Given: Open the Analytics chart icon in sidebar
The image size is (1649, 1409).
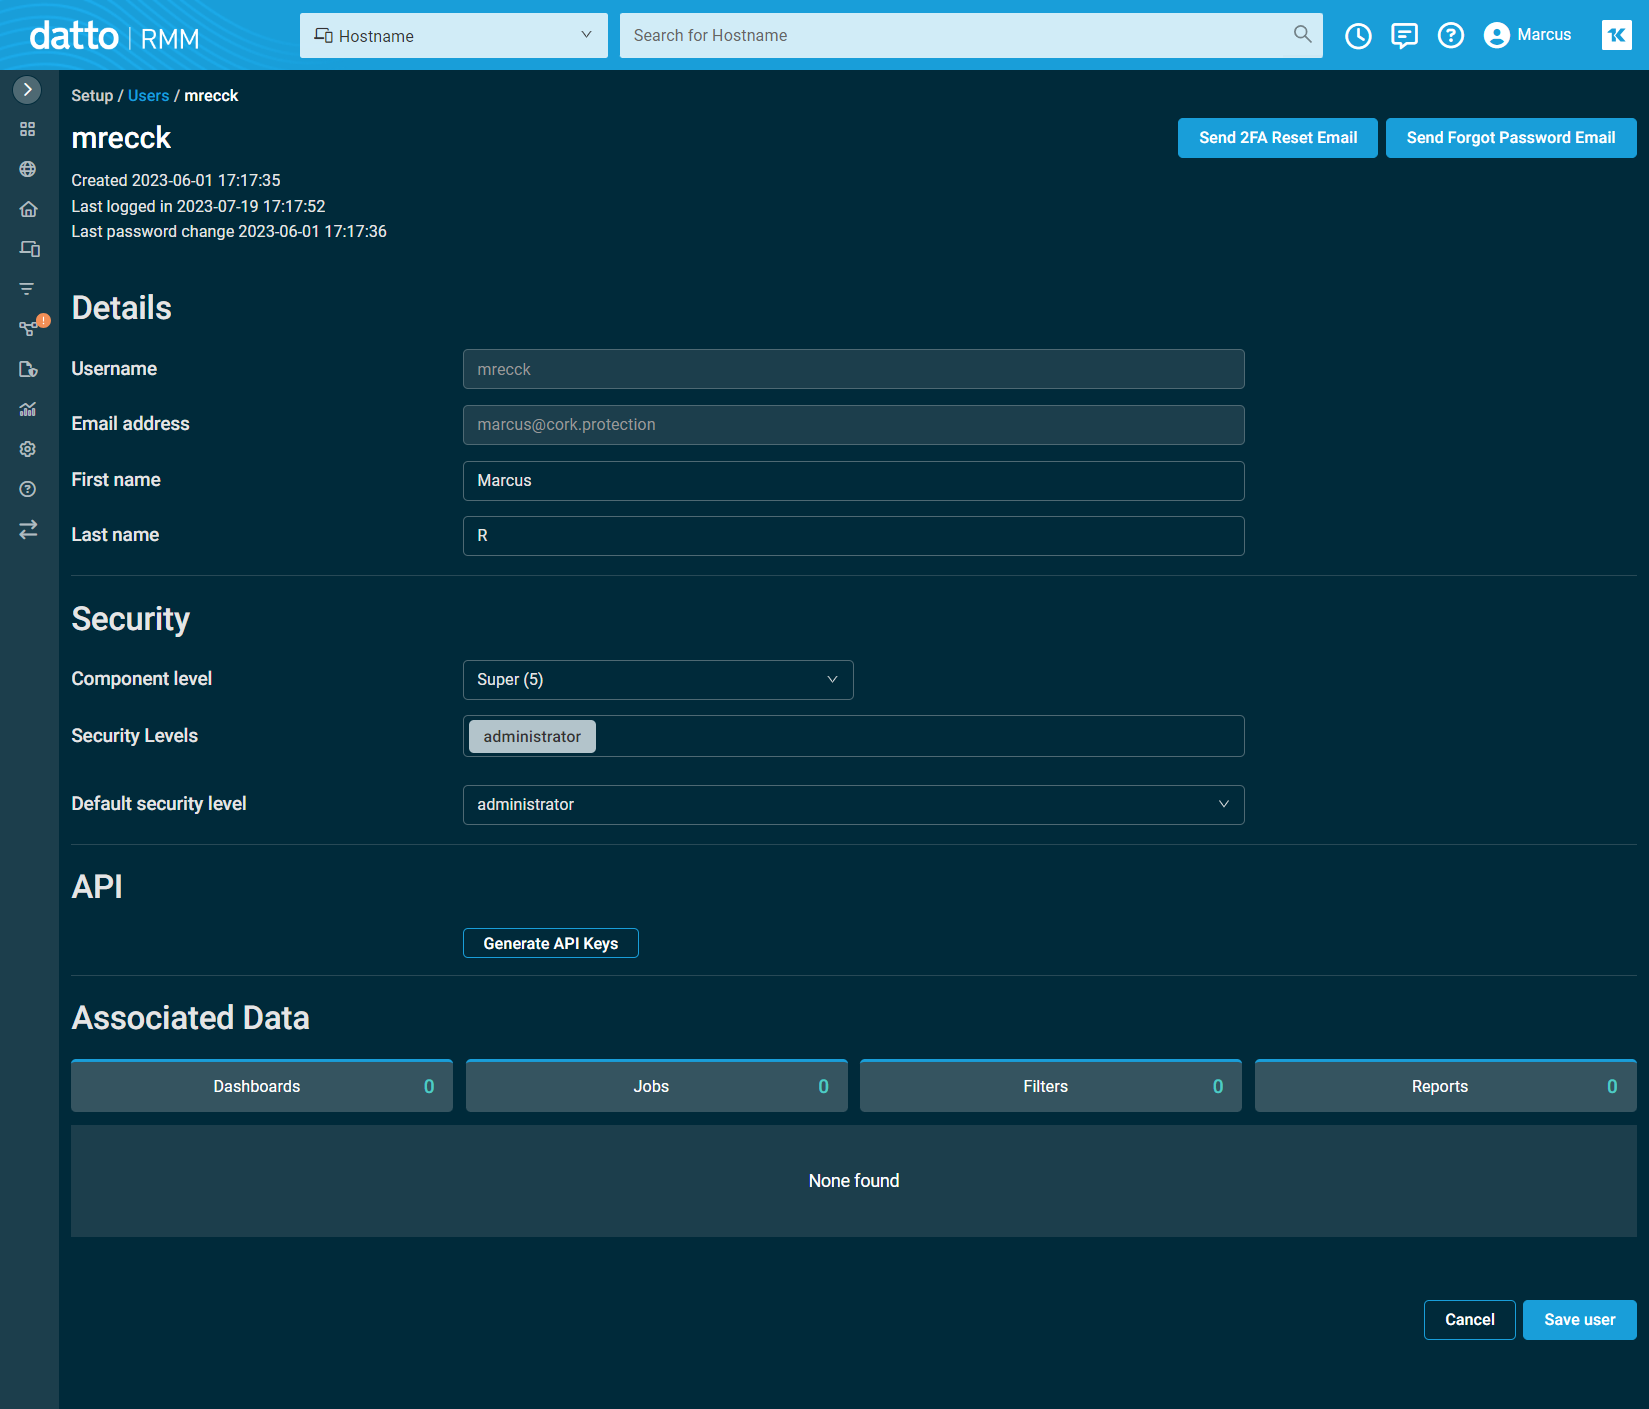Looking at the screenshot, I should (x=28, y=409).
